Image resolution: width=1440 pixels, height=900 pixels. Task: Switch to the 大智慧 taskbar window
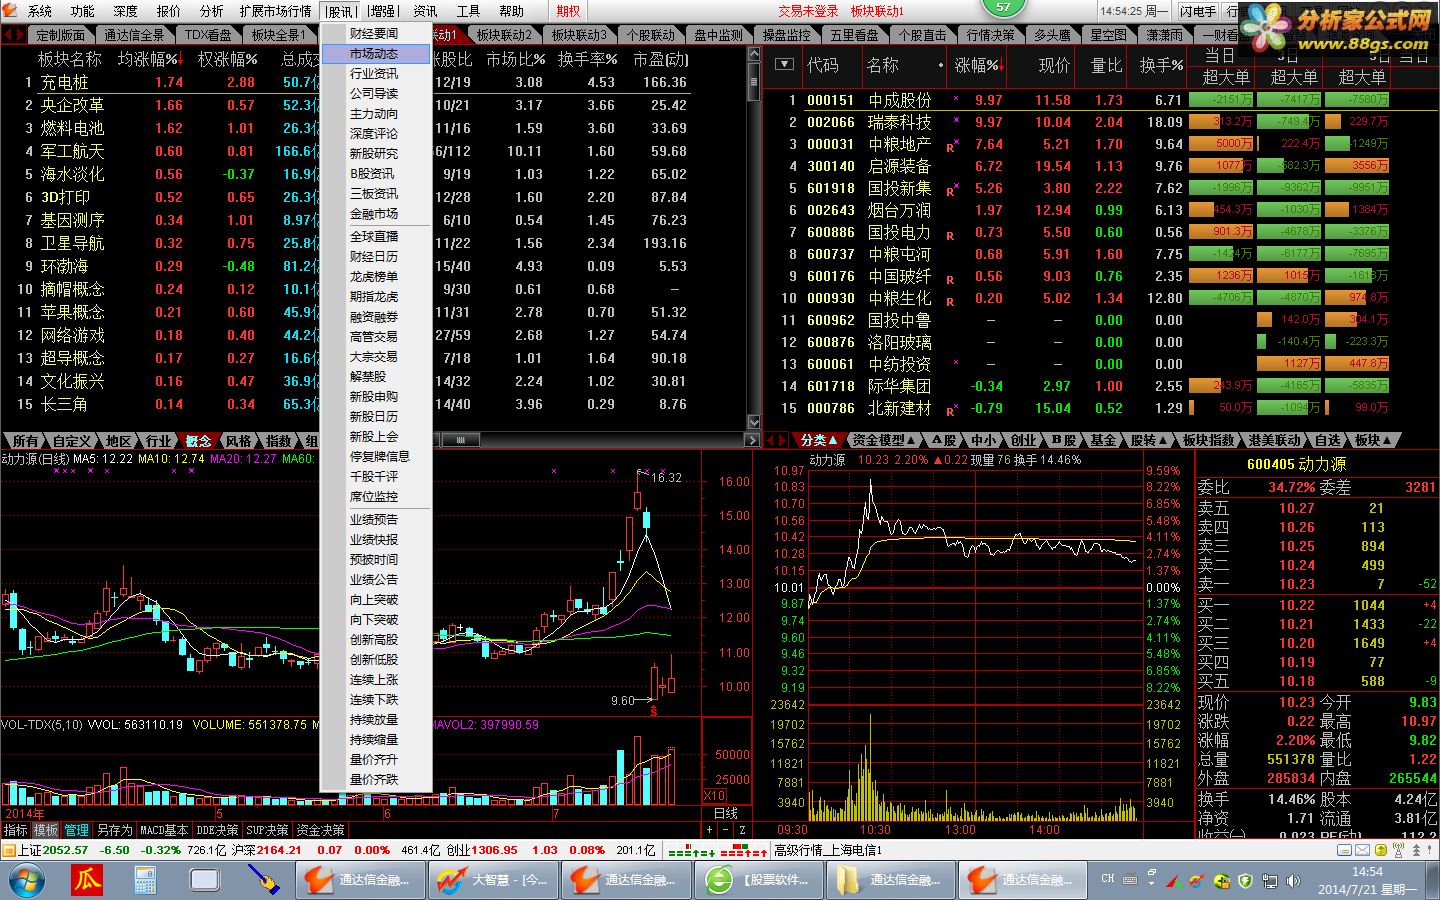pos(492,880)
